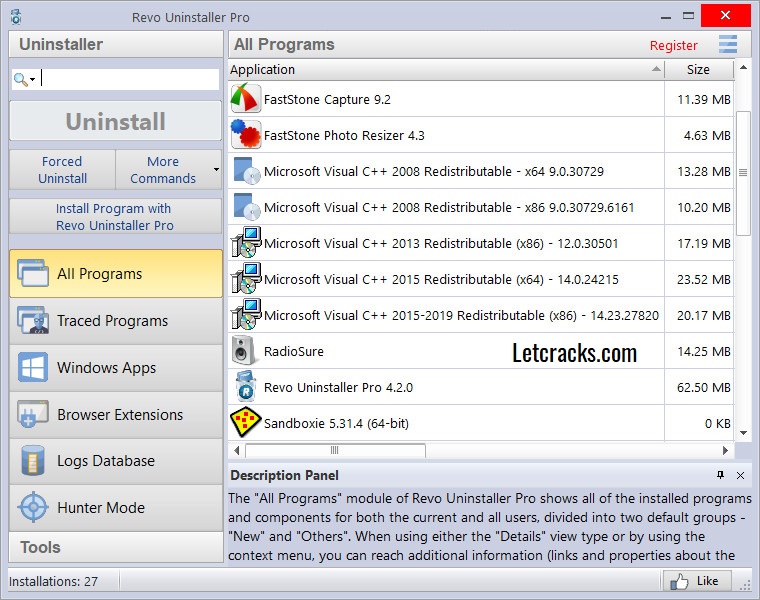Click the search magnifier icon
Screen dimensions: 760x600
pyautogui.click(x=20, y=79)
